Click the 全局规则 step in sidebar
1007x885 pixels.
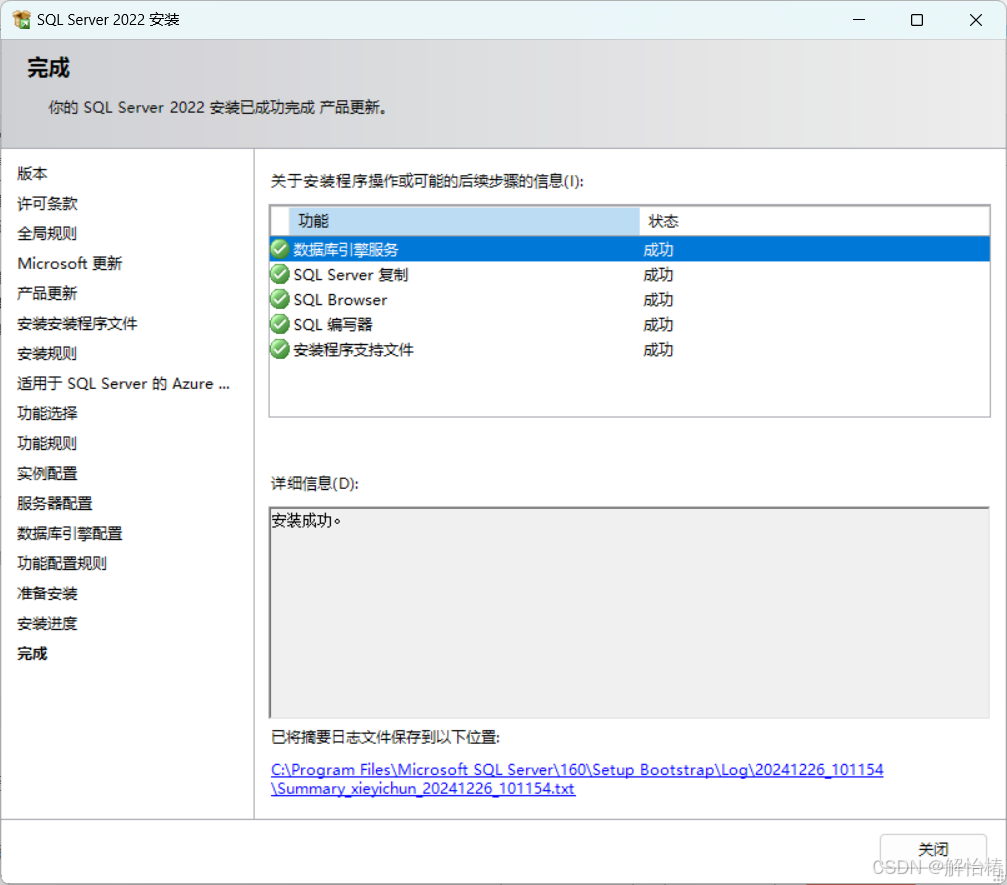tap(47, 233)
